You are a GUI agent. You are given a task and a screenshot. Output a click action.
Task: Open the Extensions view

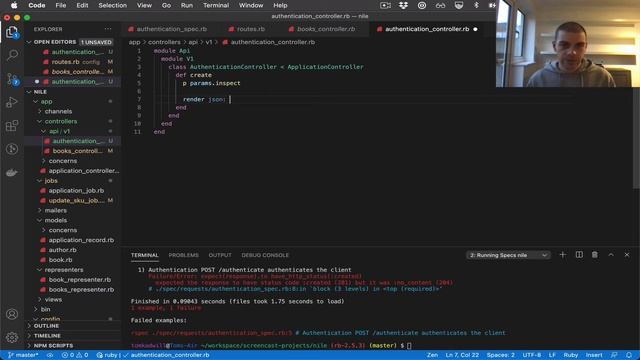pyautogui.click(x=12, y=125)
